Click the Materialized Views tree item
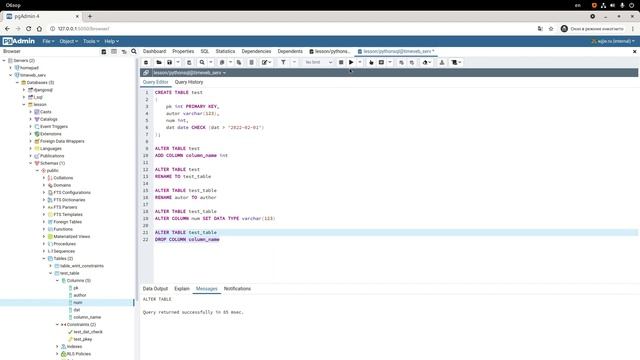 pos(72,236)
